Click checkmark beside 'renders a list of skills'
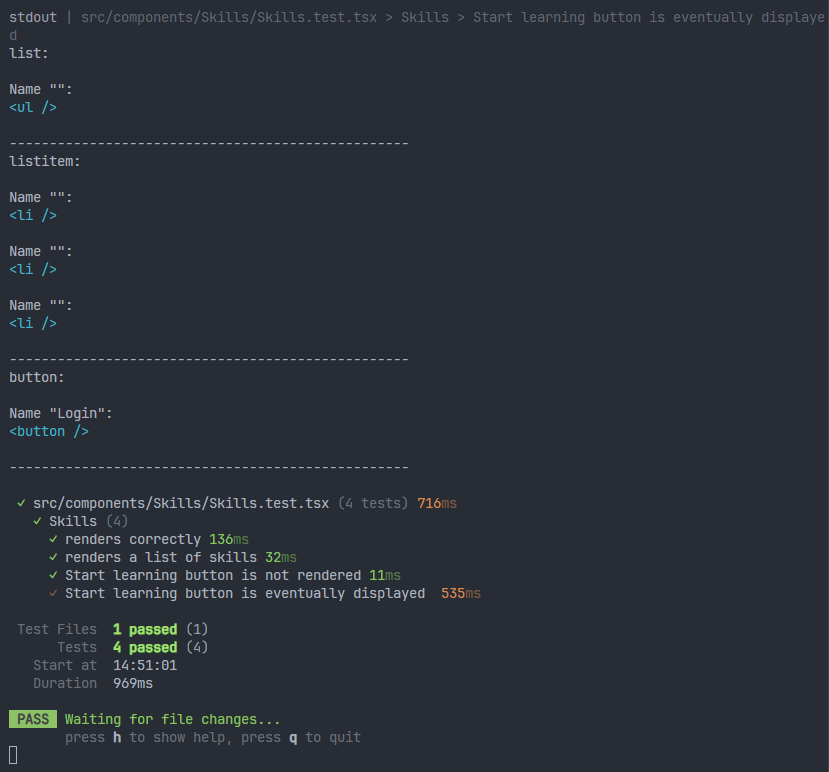The height and width of the screenshot is (772, 829). click(x=54, y=557)
